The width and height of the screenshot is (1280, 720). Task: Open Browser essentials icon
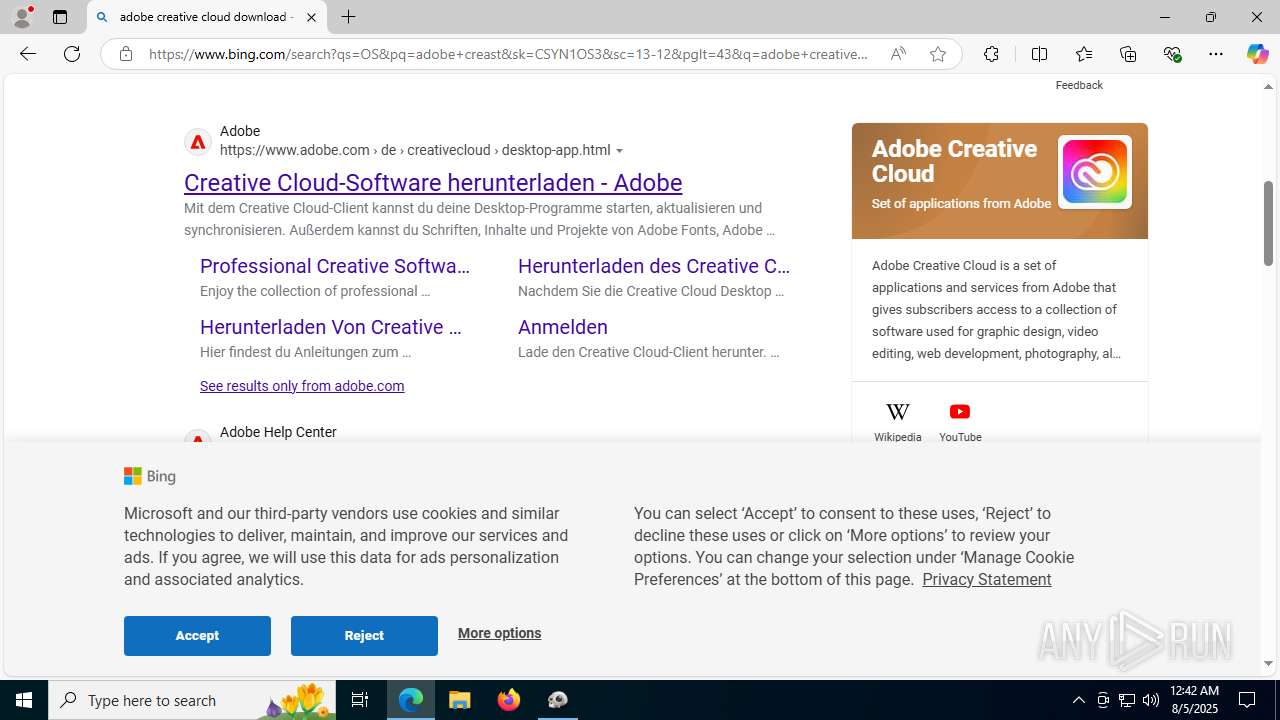(1173, 54)
